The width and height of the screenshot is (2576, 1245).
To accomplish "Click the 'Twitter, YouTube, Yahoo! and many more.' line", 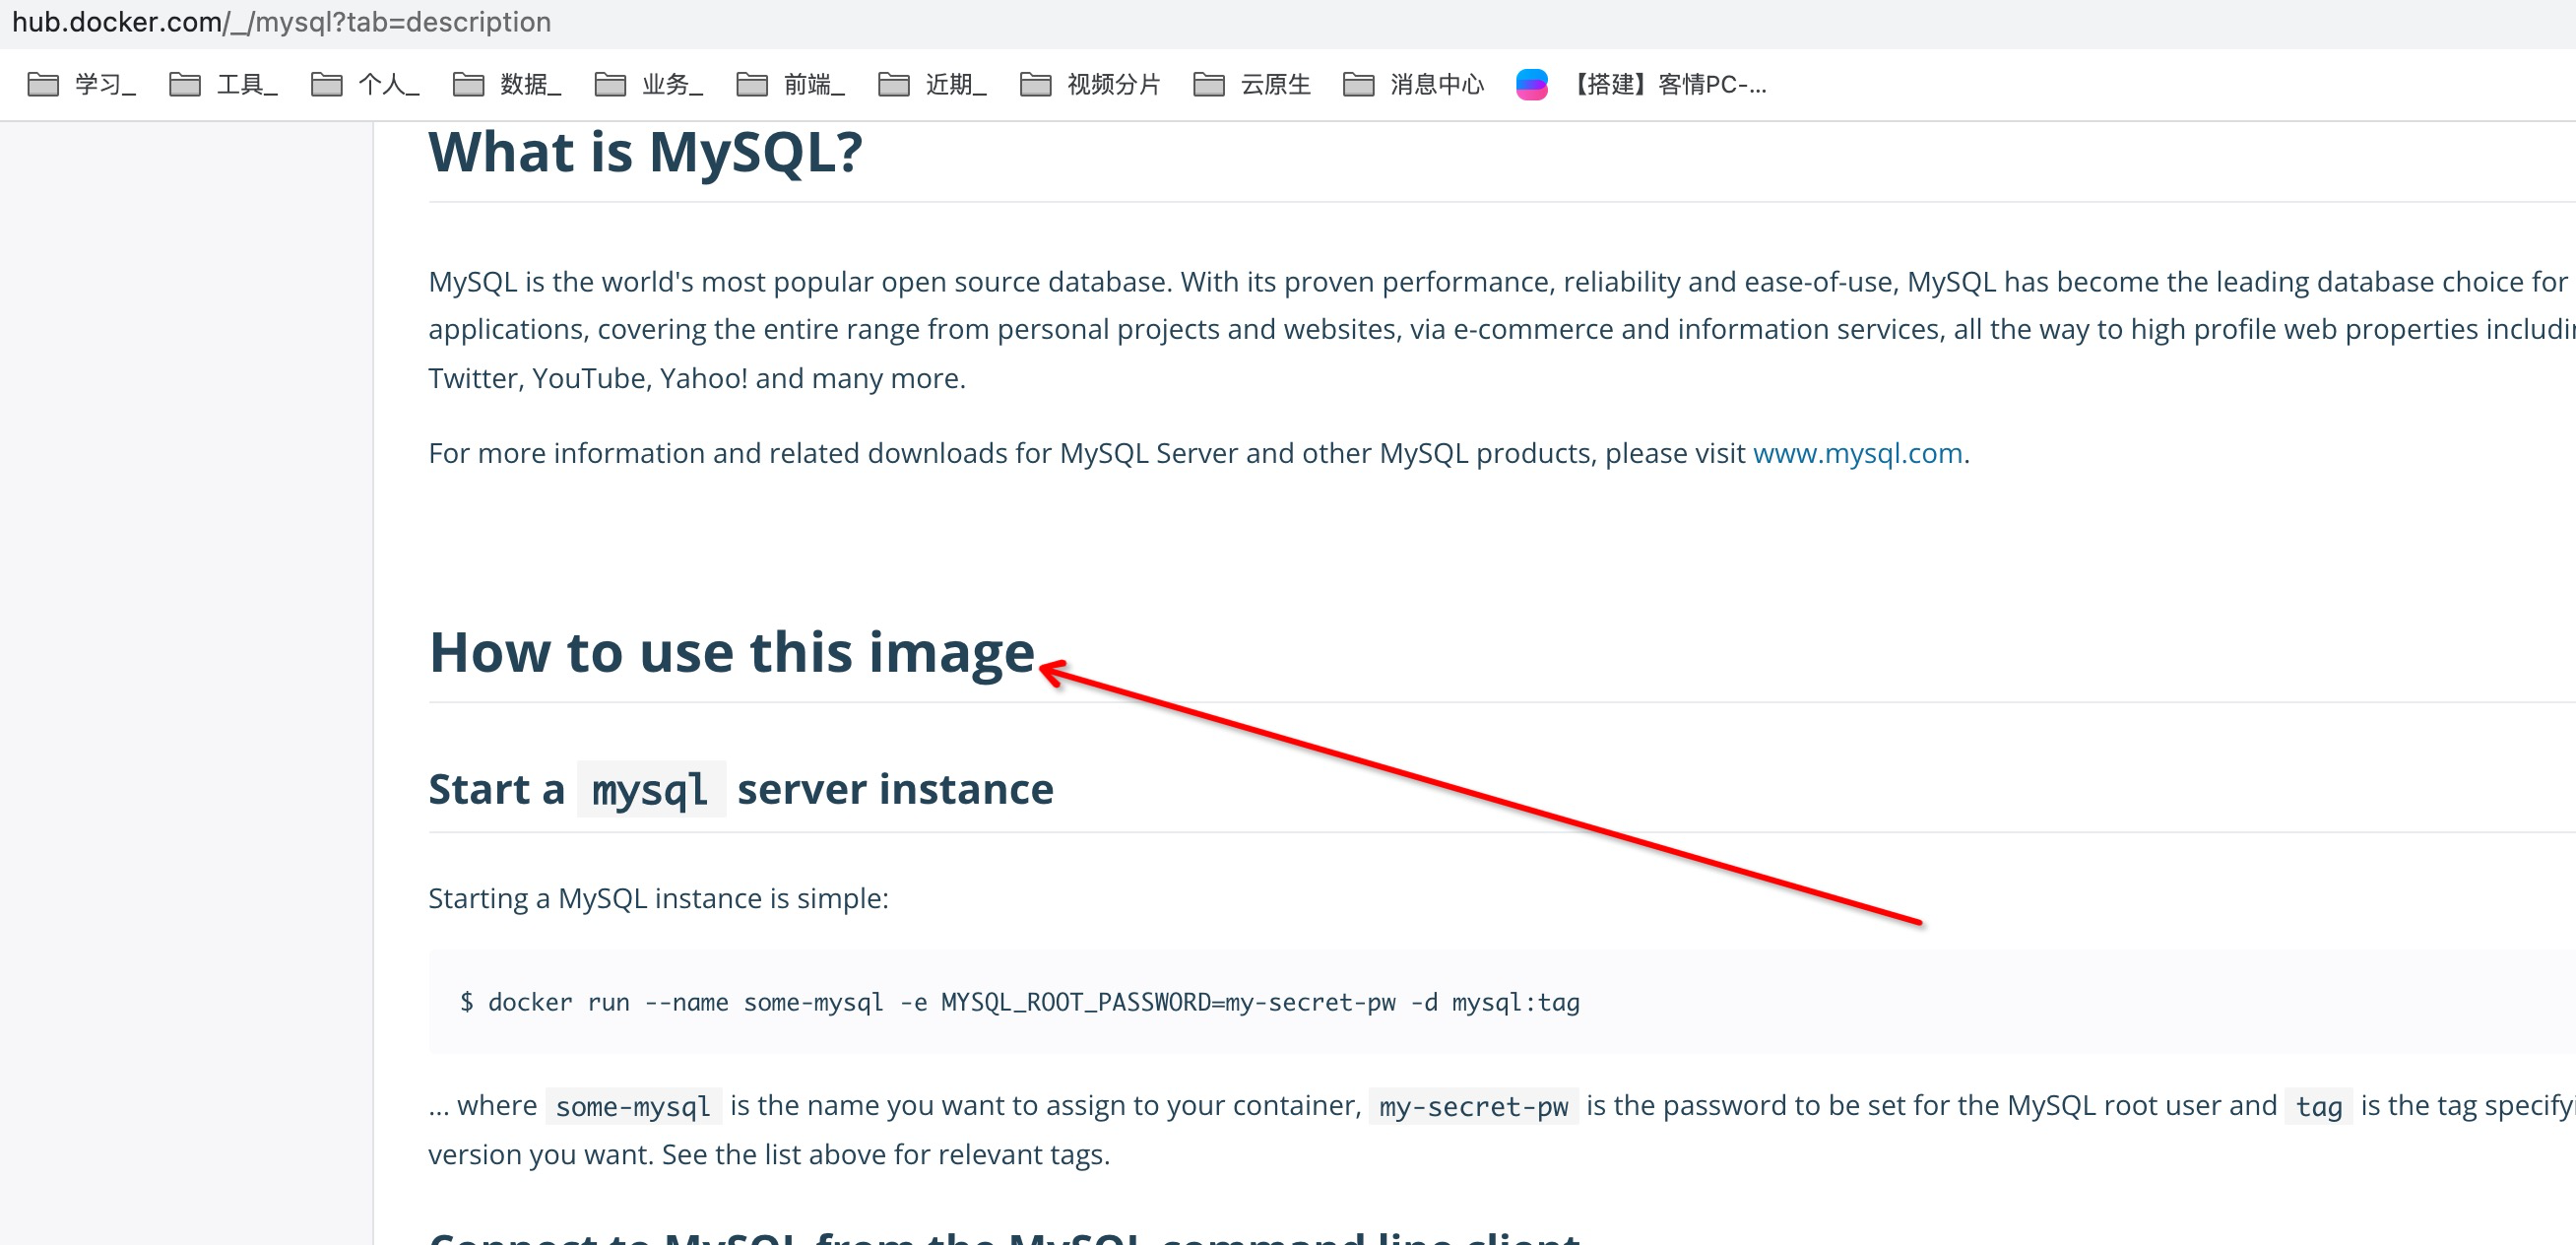I will (697, 379).
